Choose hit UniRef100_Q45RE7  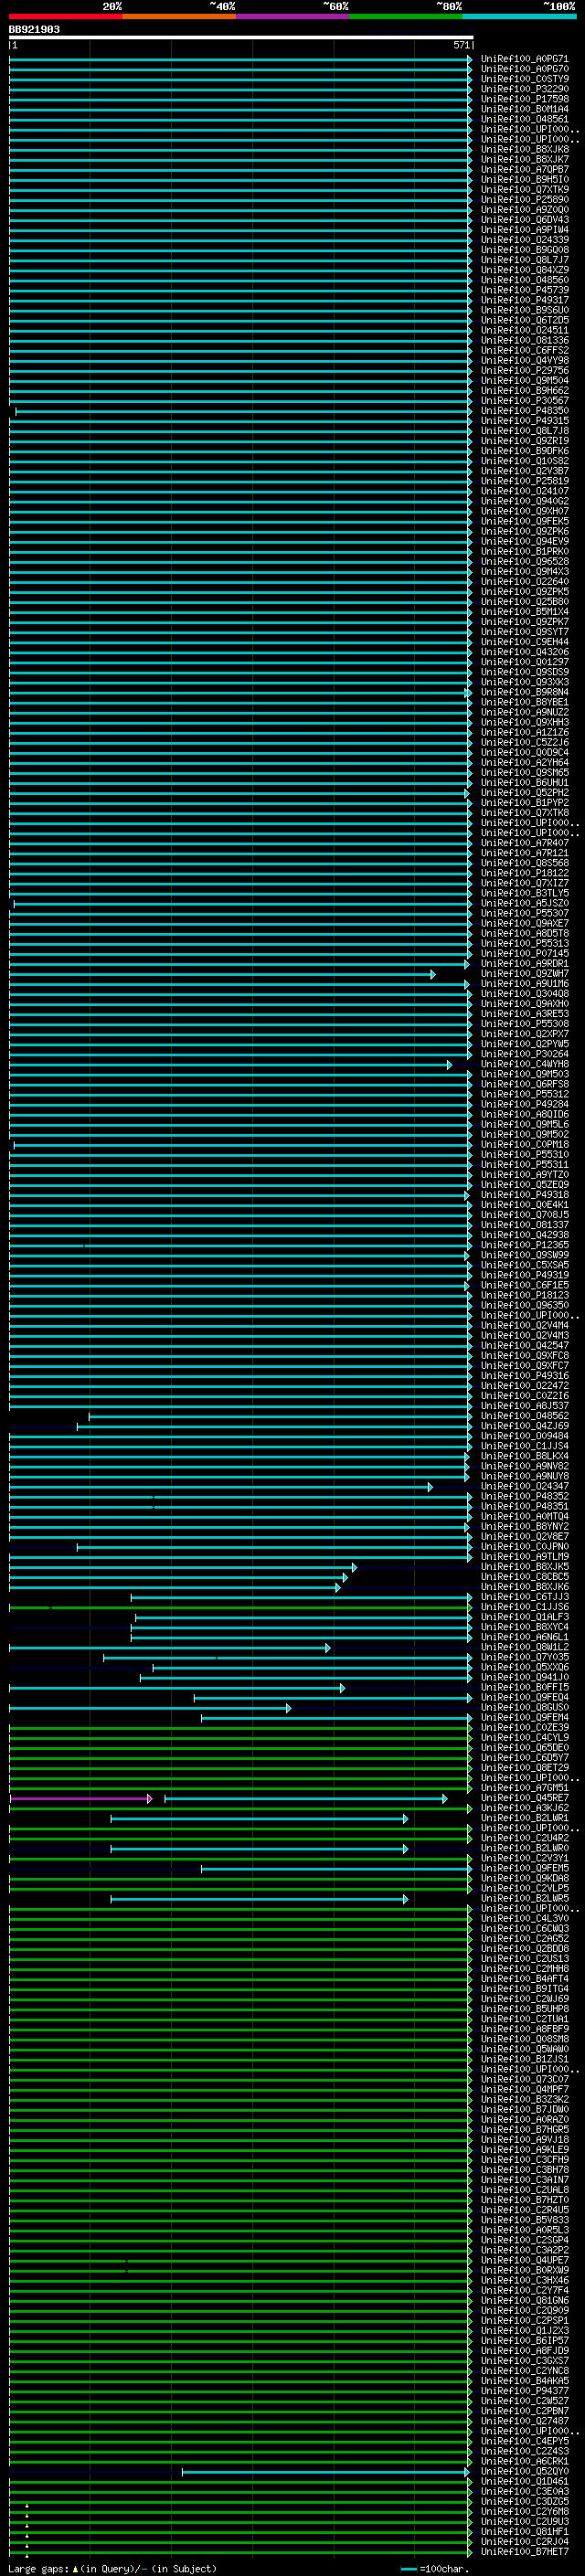click(524, 1797)
